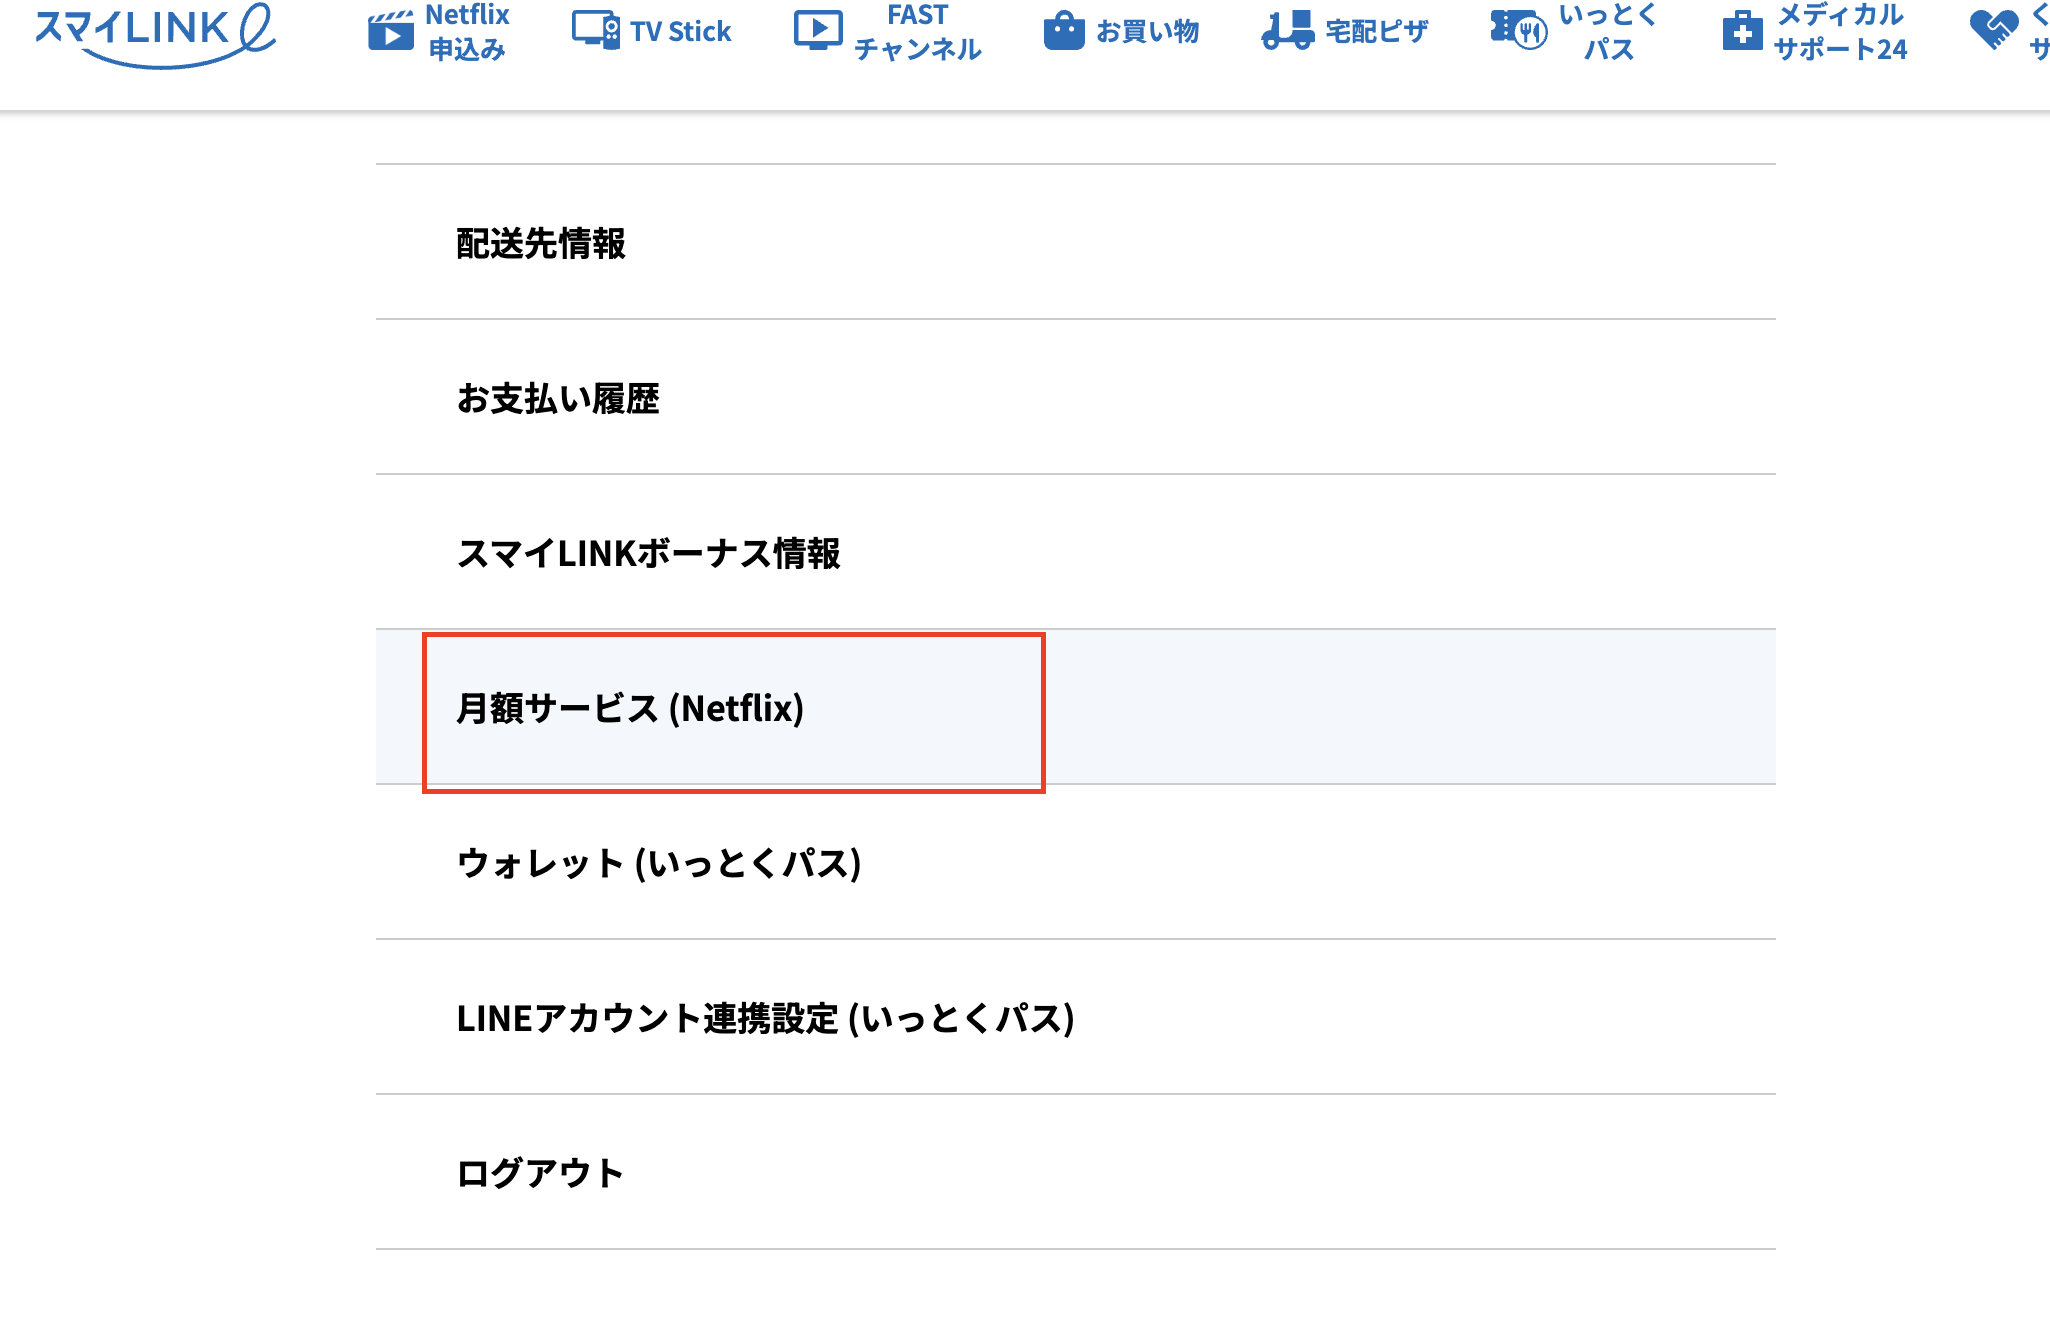Open FAST チャンネル nav item
Screen dimensions: 2050x1344
tap(917, 32)
